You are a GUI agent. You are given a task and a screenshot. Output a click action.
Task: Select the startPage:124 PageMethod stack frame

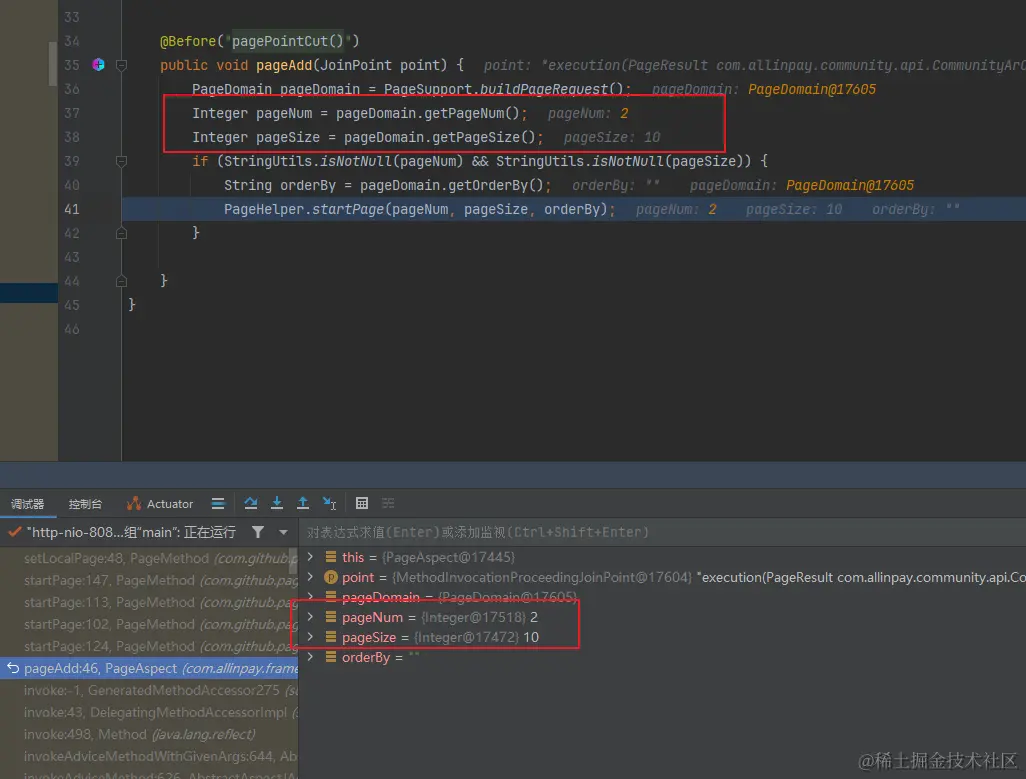[149, 646]
